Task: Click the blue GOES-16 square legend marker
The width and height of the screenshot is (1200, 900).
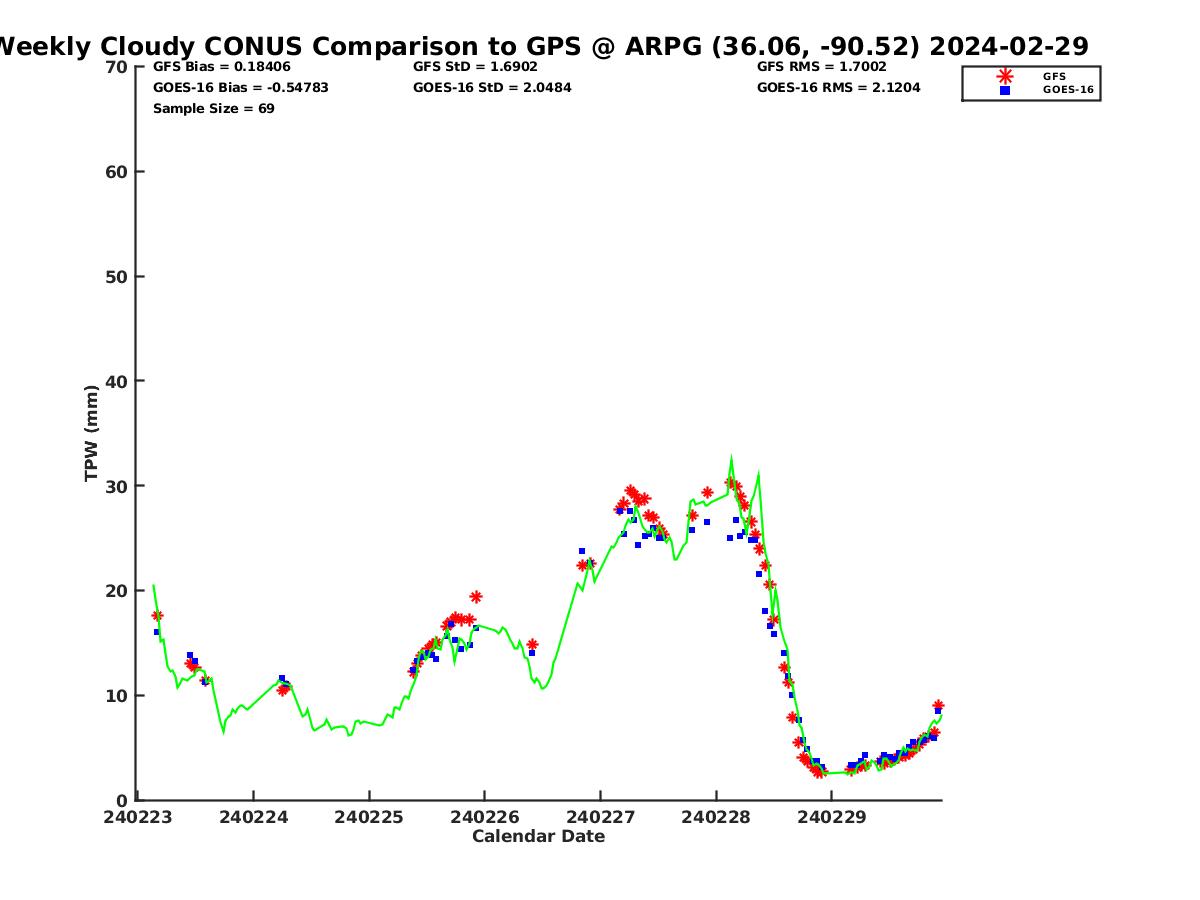Action: click(1004, 90)
